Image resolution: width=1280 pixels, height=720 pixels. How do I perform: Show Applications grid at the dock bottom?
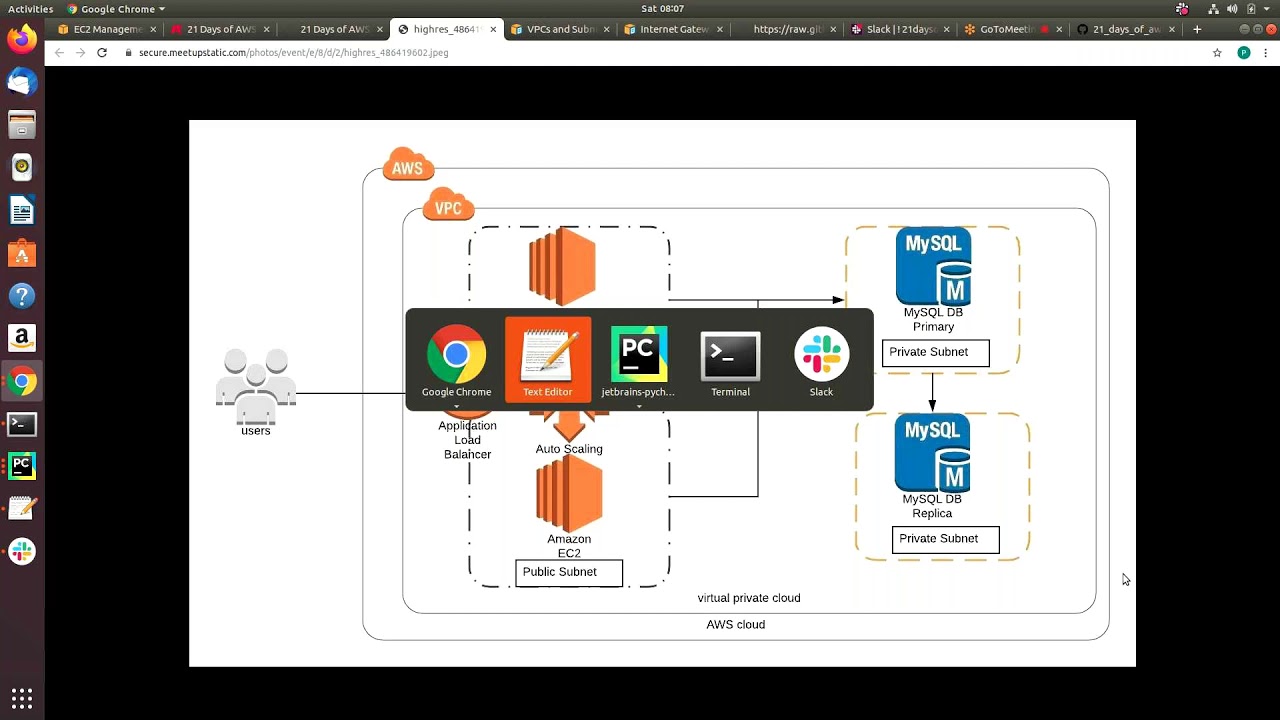click(22, 698)
